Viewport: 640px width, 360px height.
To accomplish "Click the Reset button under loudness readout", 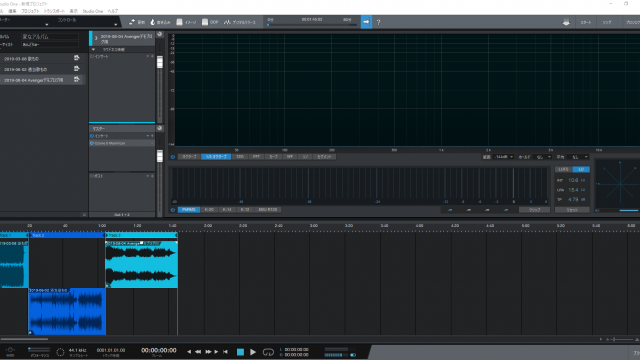I will coord(572,210).
